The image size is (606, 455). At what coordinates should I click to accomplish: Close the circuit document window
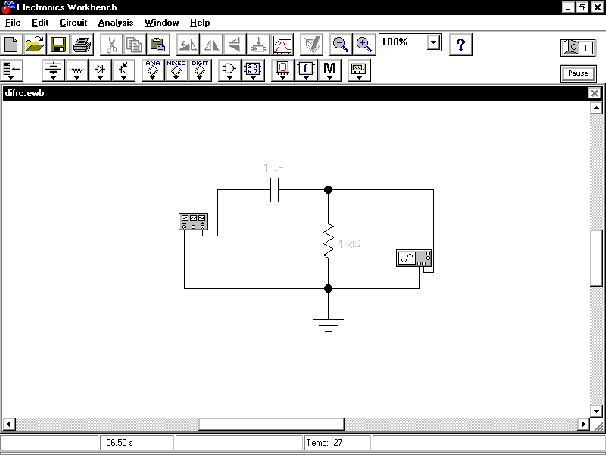coord(594,93)
